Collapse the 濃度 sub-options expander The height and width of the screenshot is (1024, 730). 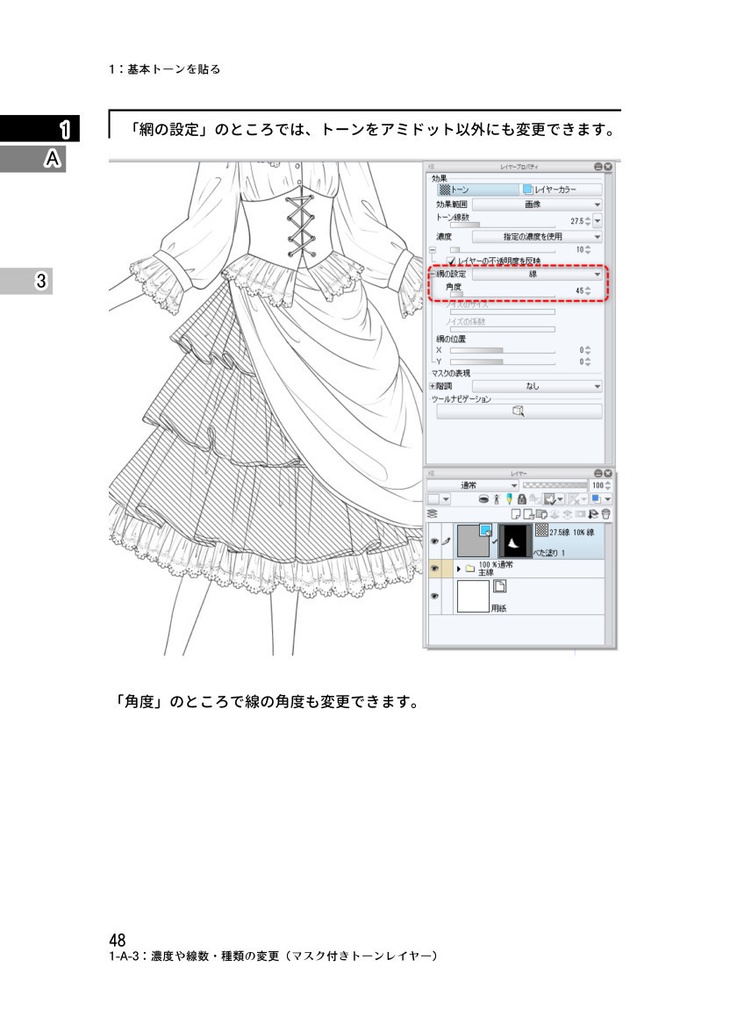432,250
